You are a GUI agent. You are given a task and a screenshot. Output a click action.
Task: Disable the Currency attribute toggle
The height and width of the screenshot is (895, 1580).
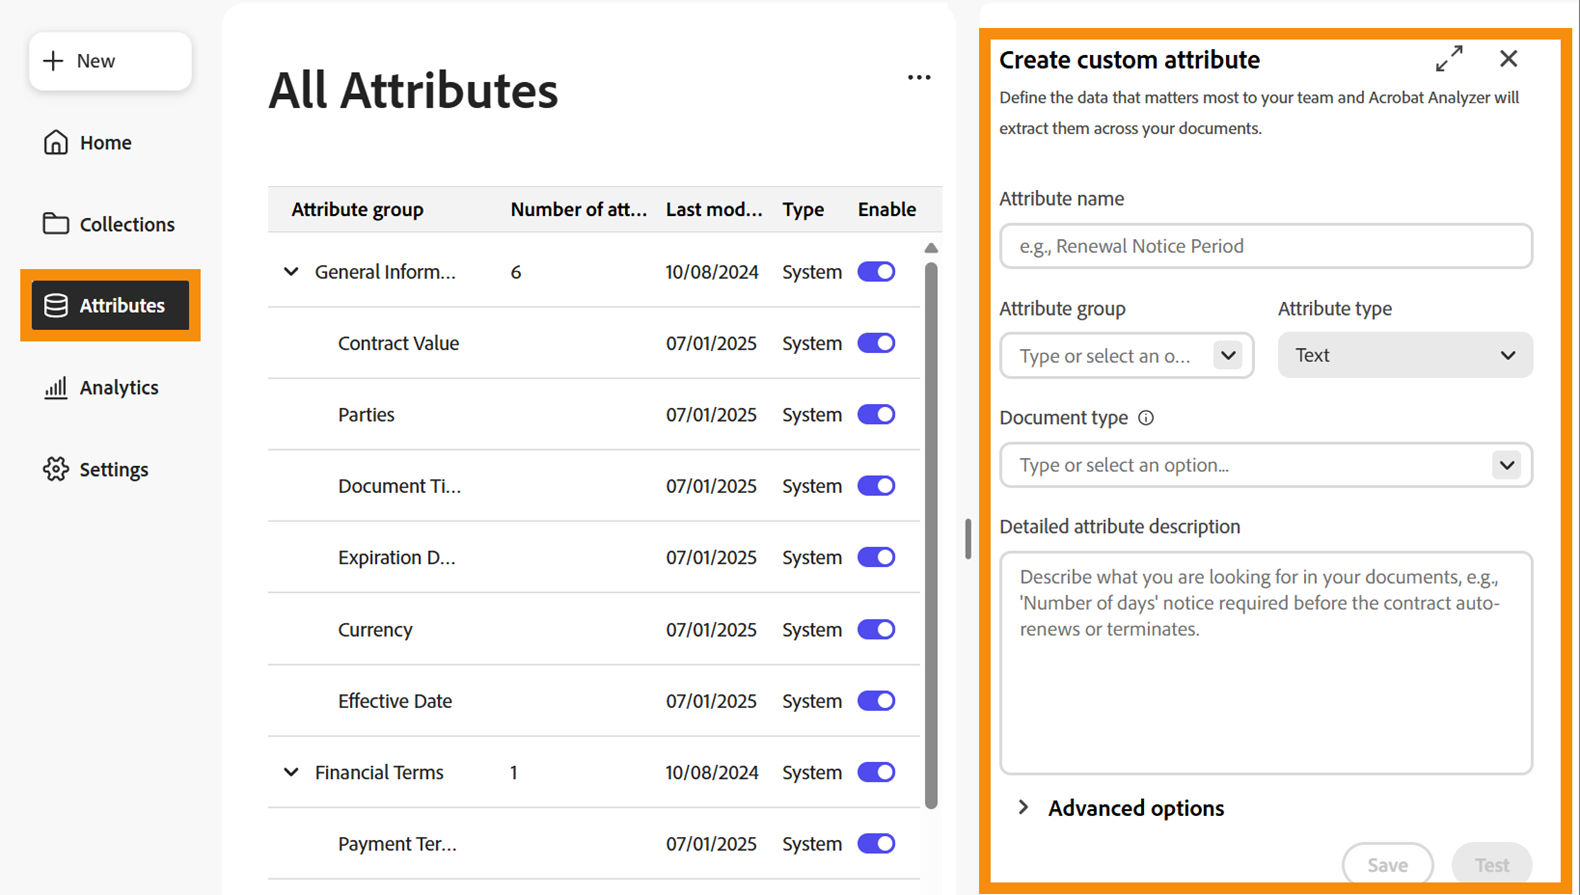click(876, 629)
